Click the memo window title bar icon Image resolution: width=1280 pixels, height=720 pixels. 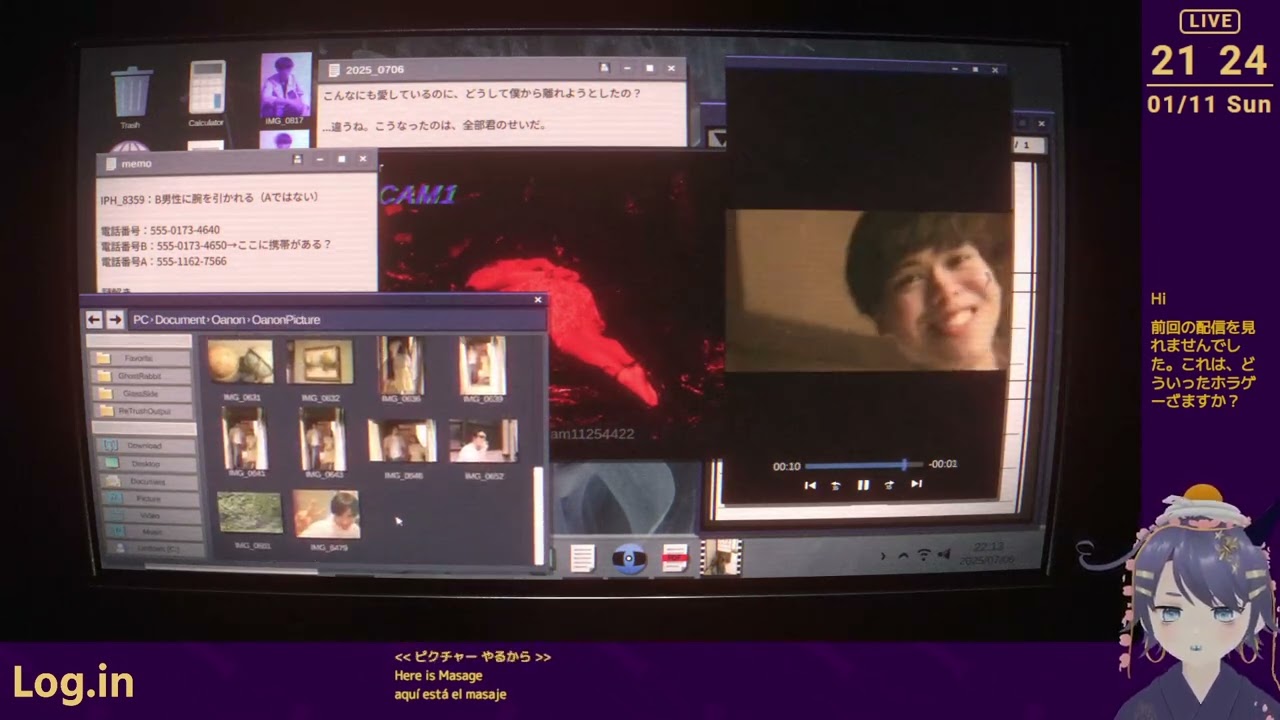tap(111, 163)
